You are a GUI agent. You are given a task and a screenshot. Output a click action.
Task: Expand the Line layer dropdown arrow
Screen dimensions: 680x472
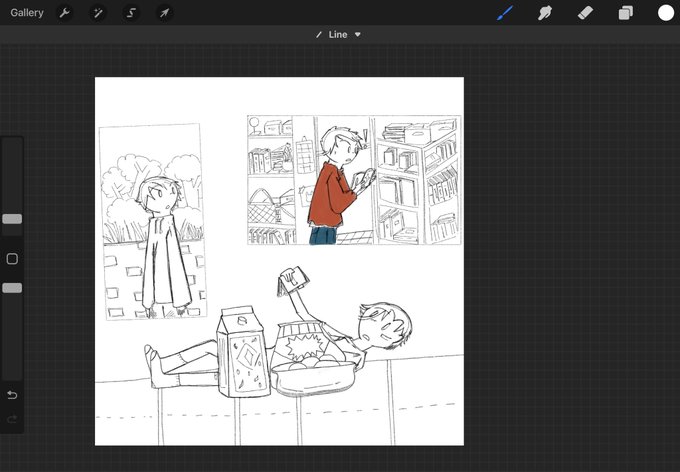click(x=358, y=35)
